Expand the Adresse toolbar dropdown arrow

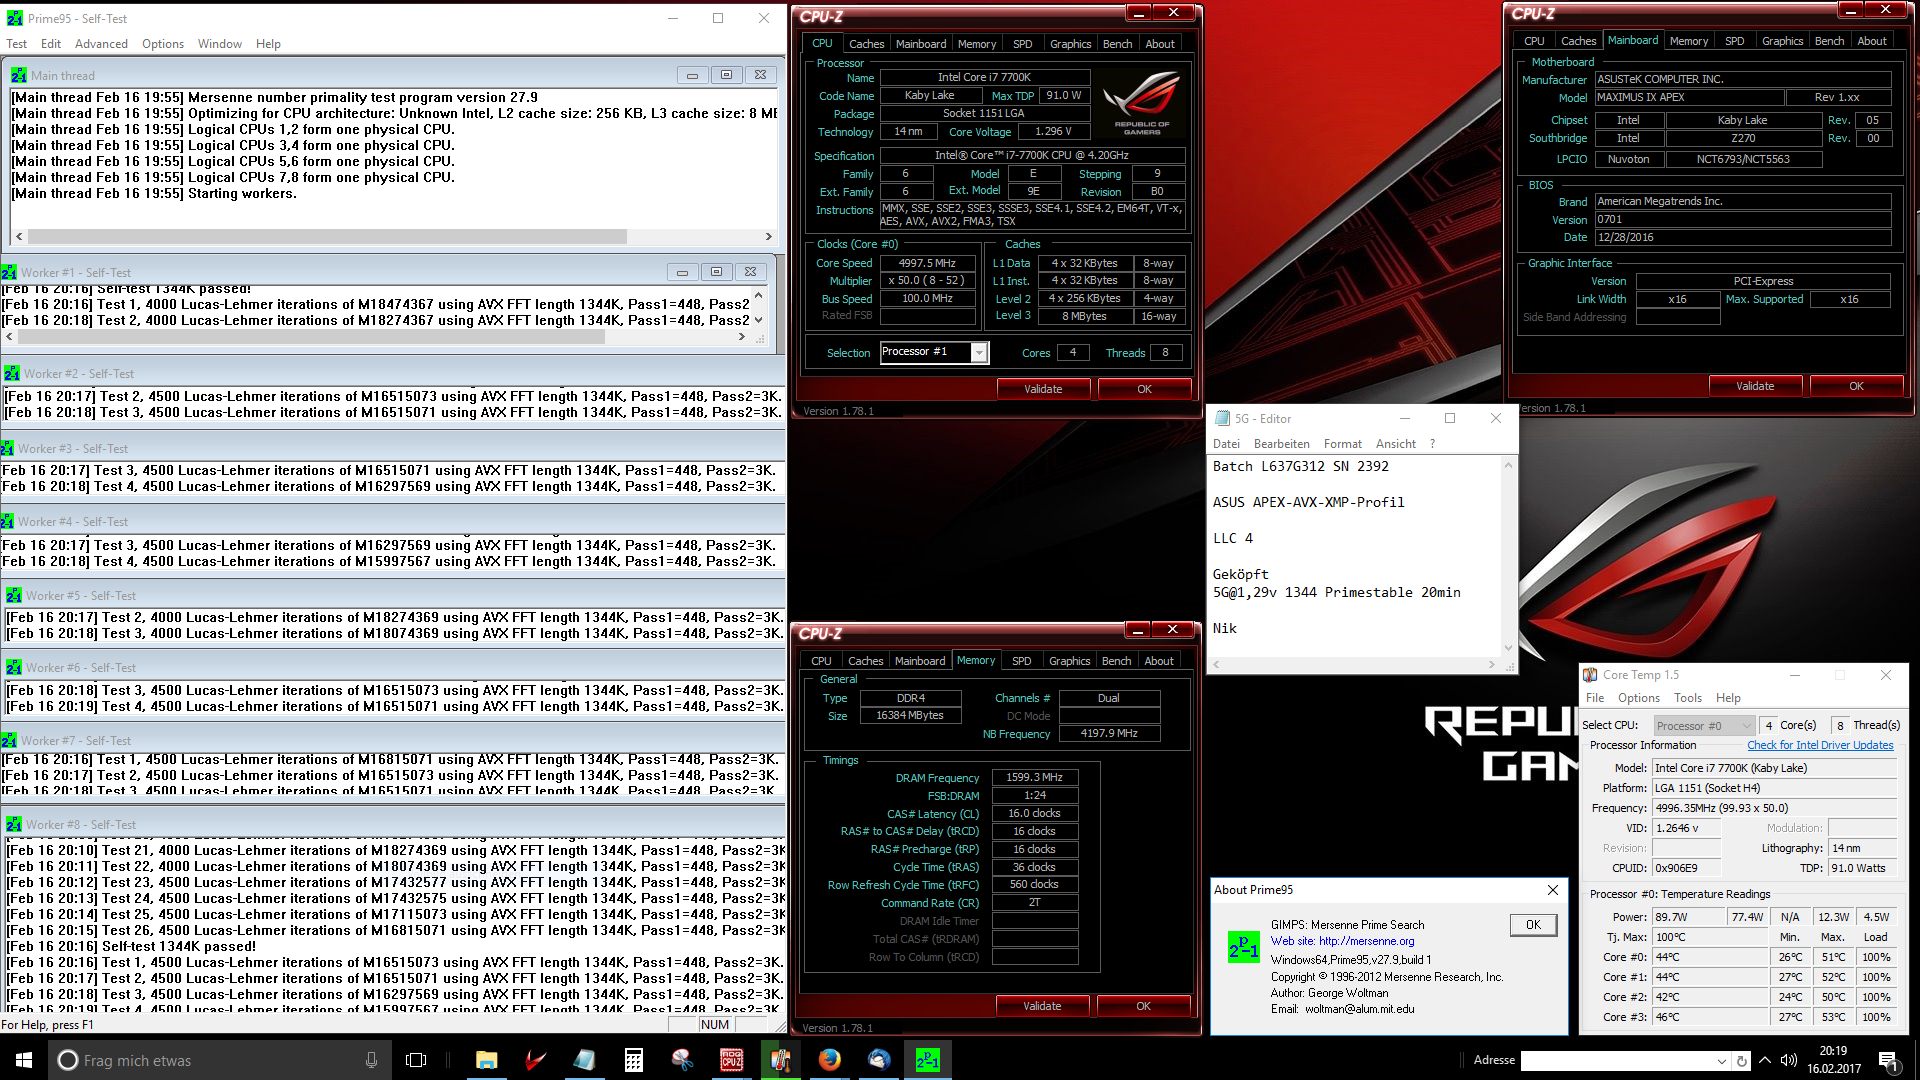click(x=1721, y=1061)
